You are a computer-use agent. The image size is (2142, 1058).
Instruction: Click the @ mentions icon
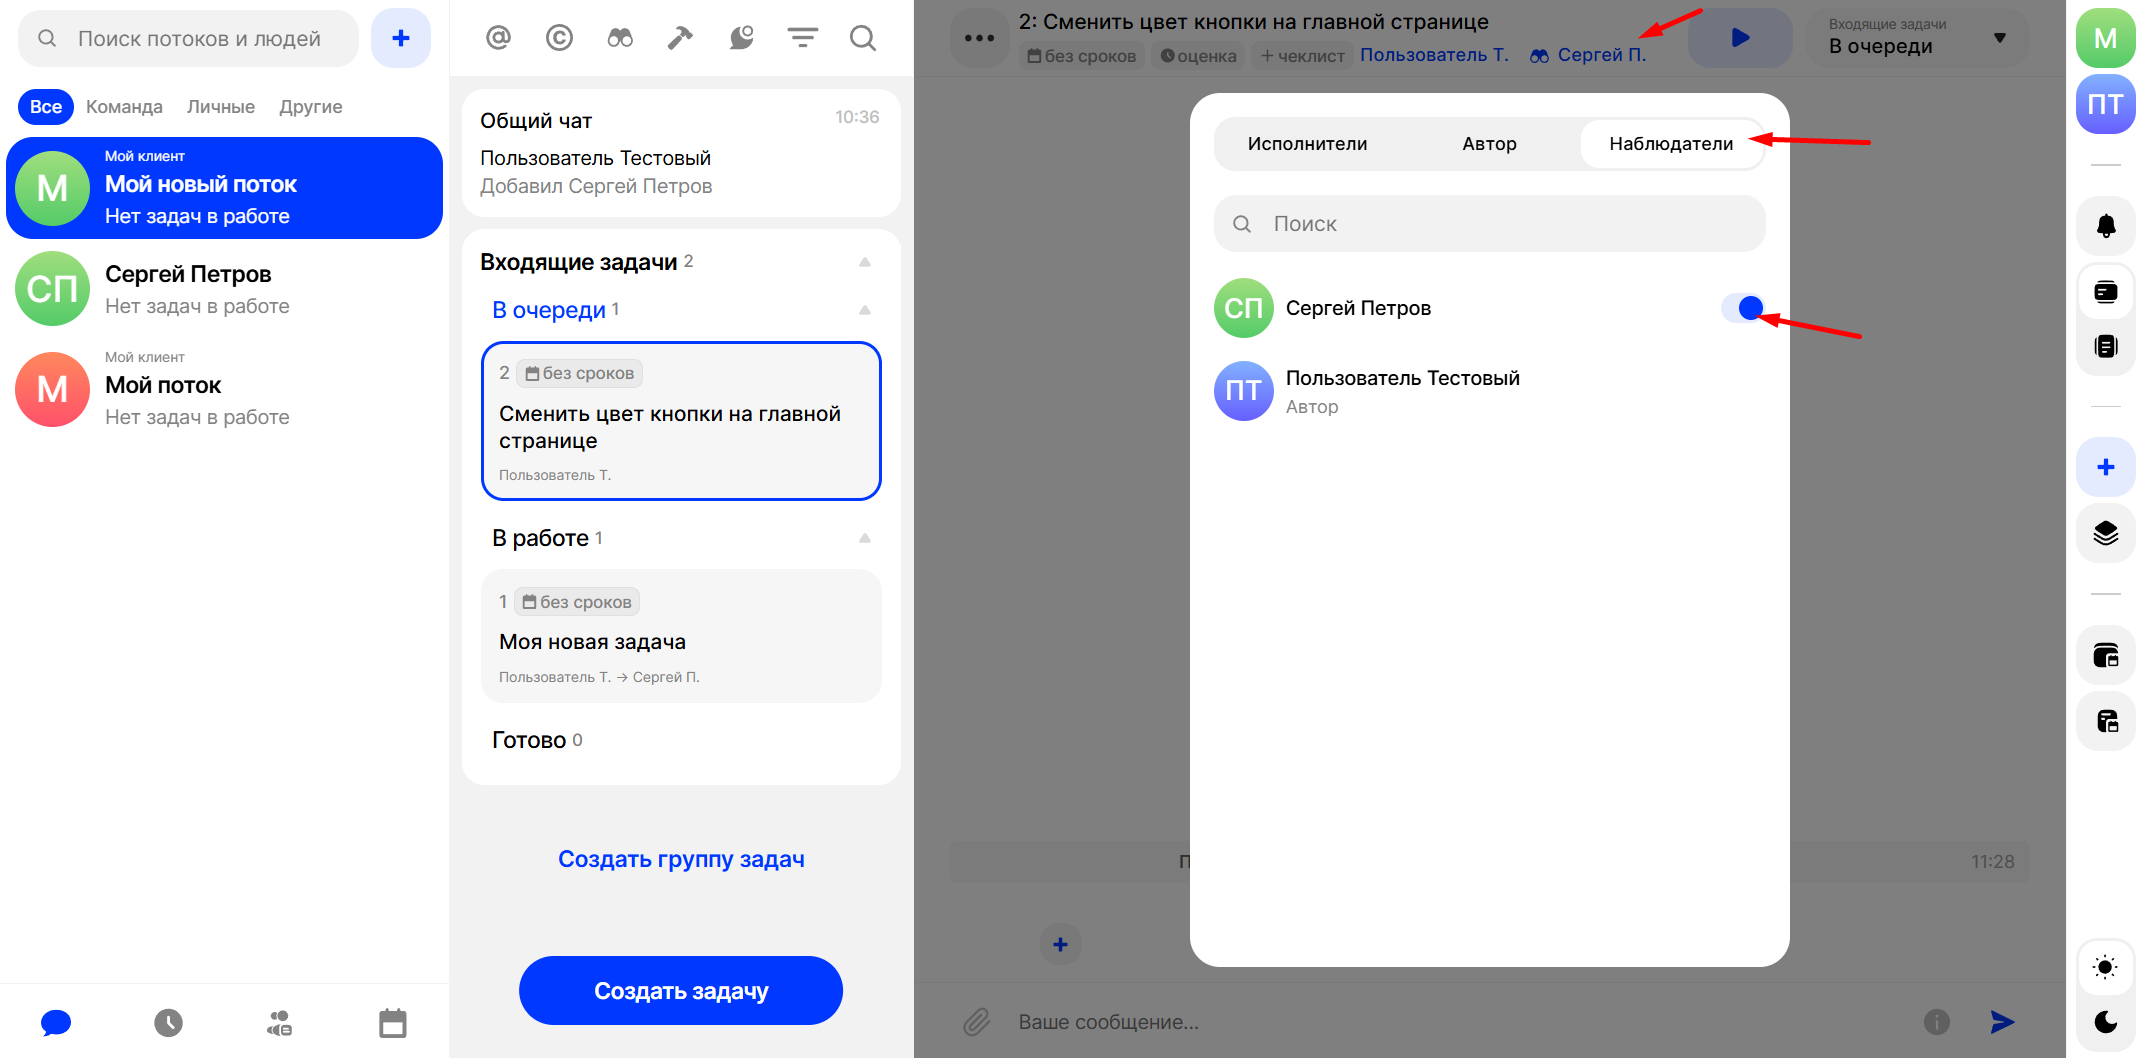tap(498, 38)
